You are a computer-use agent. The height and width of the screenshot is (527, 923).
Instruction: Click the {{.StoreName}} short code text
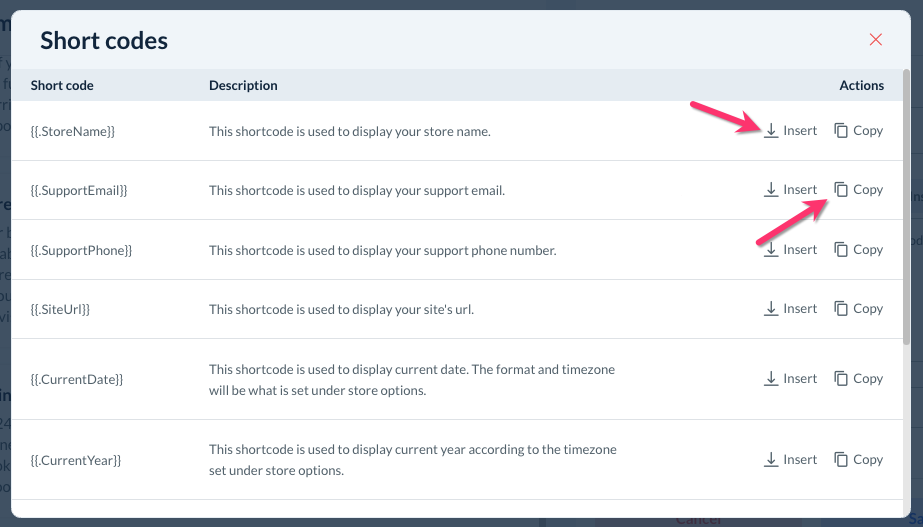coord(73,130)
